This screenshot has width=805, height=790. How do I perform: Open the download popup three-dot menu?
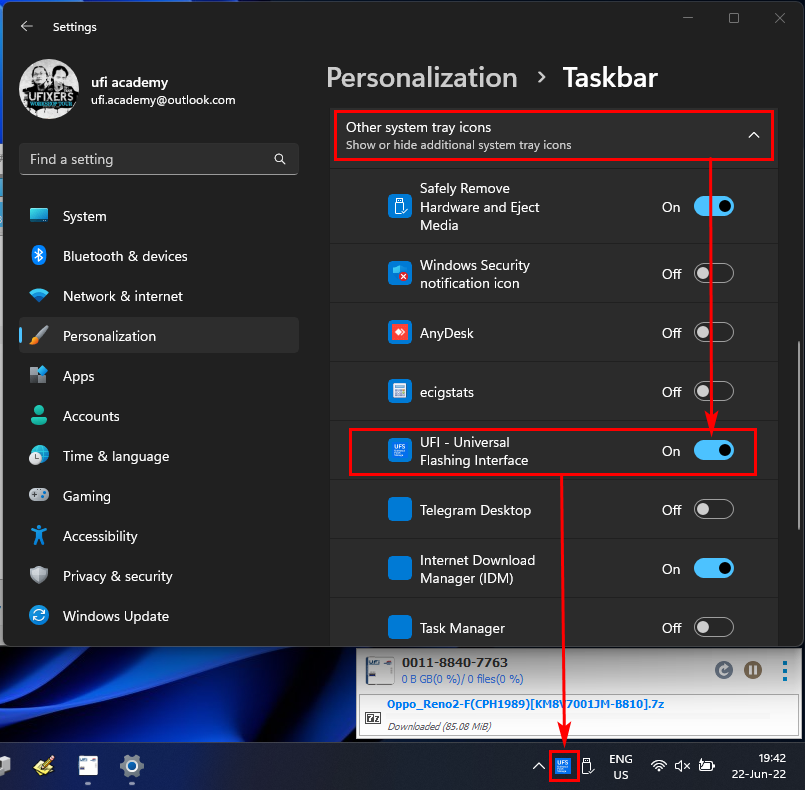tap(784, 671)
